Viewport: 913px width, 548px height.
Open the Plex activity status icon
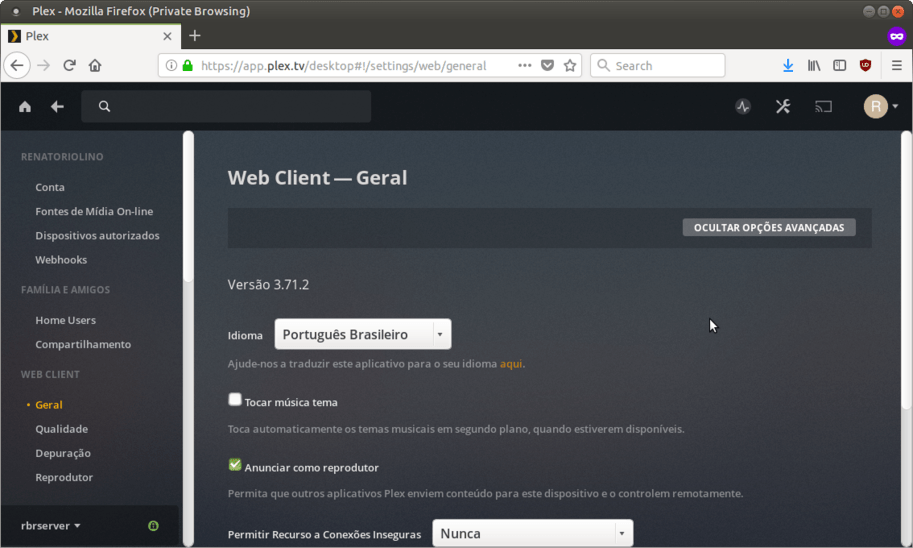click(x=743, y=107)
